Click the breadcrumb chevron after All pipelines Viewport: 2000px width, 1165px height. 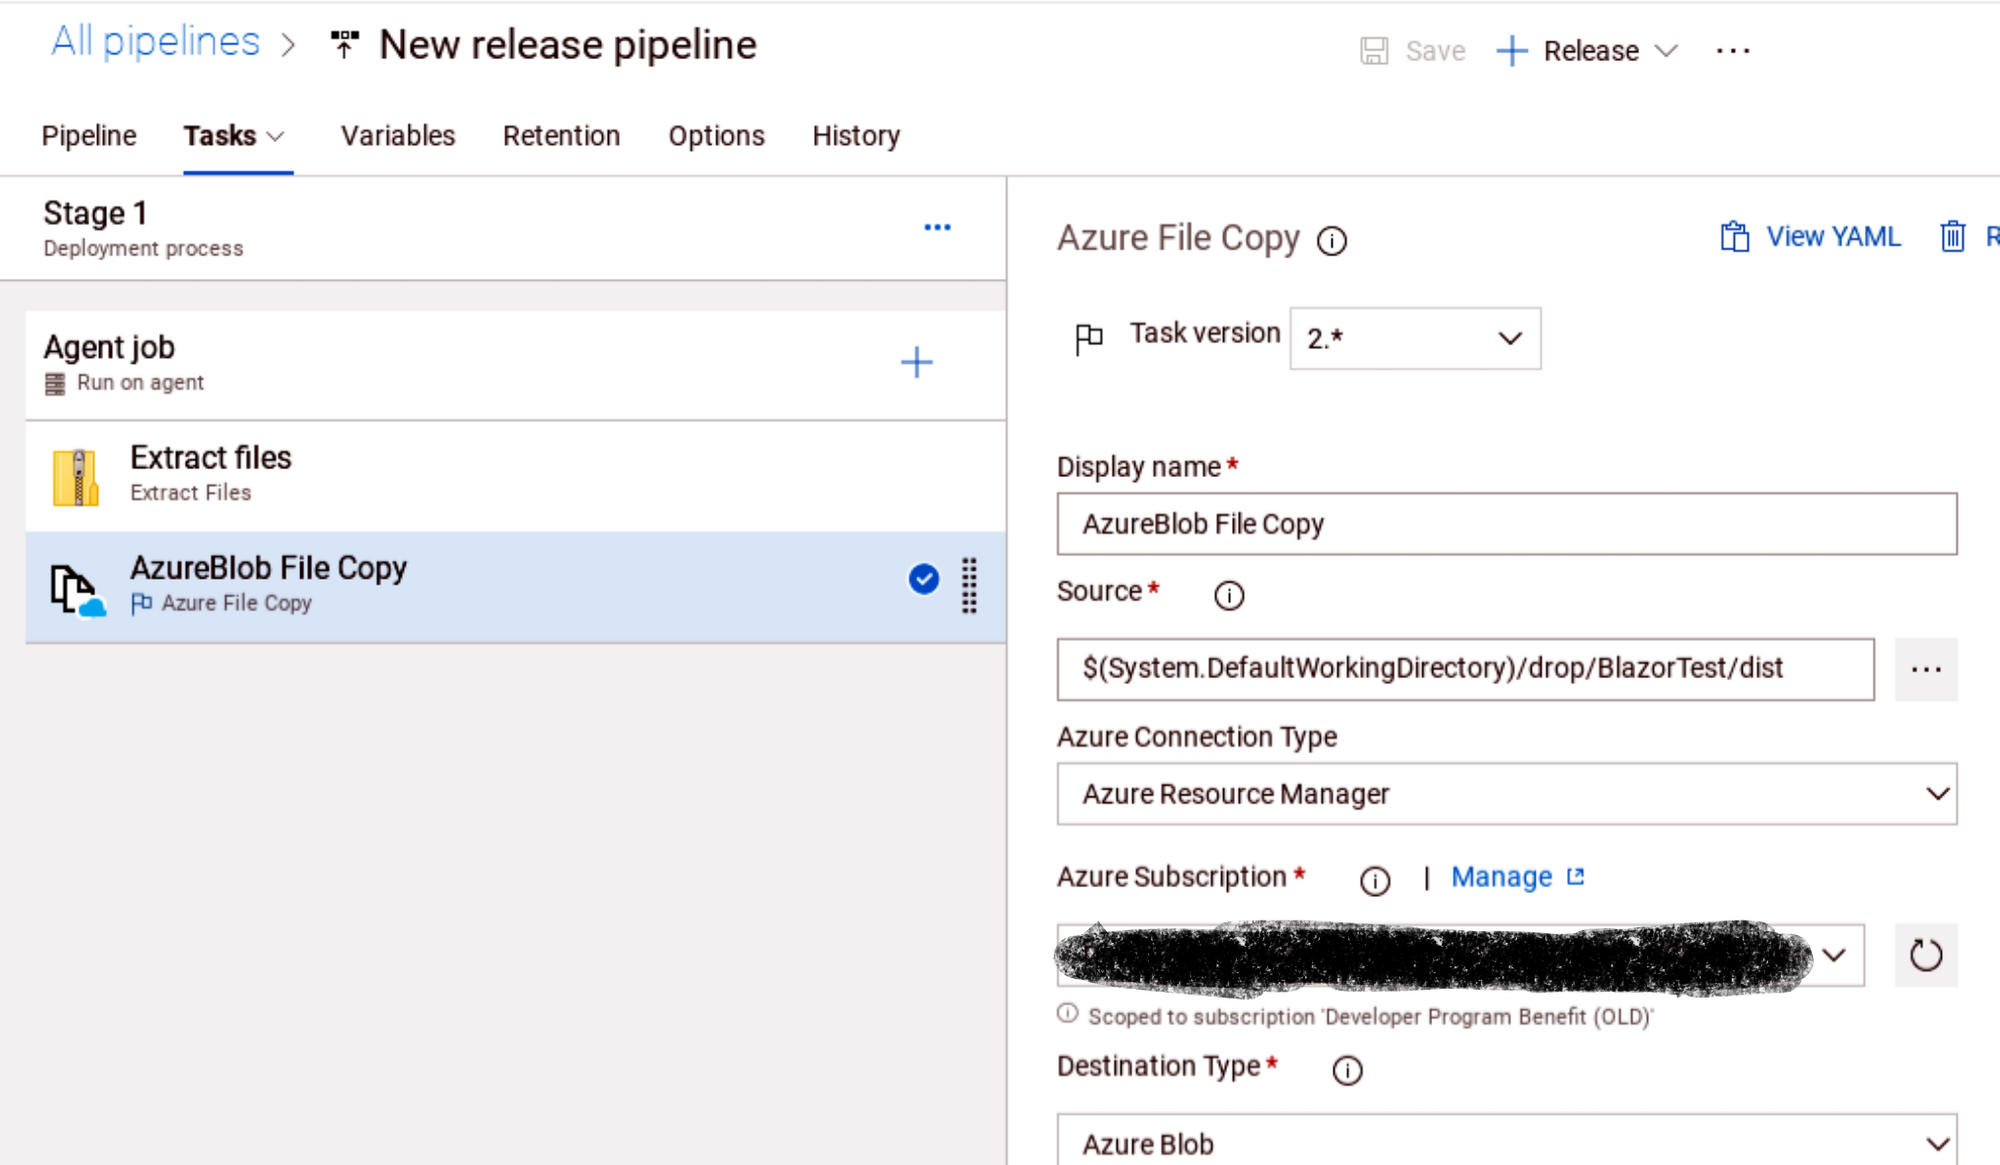point(288,45)
